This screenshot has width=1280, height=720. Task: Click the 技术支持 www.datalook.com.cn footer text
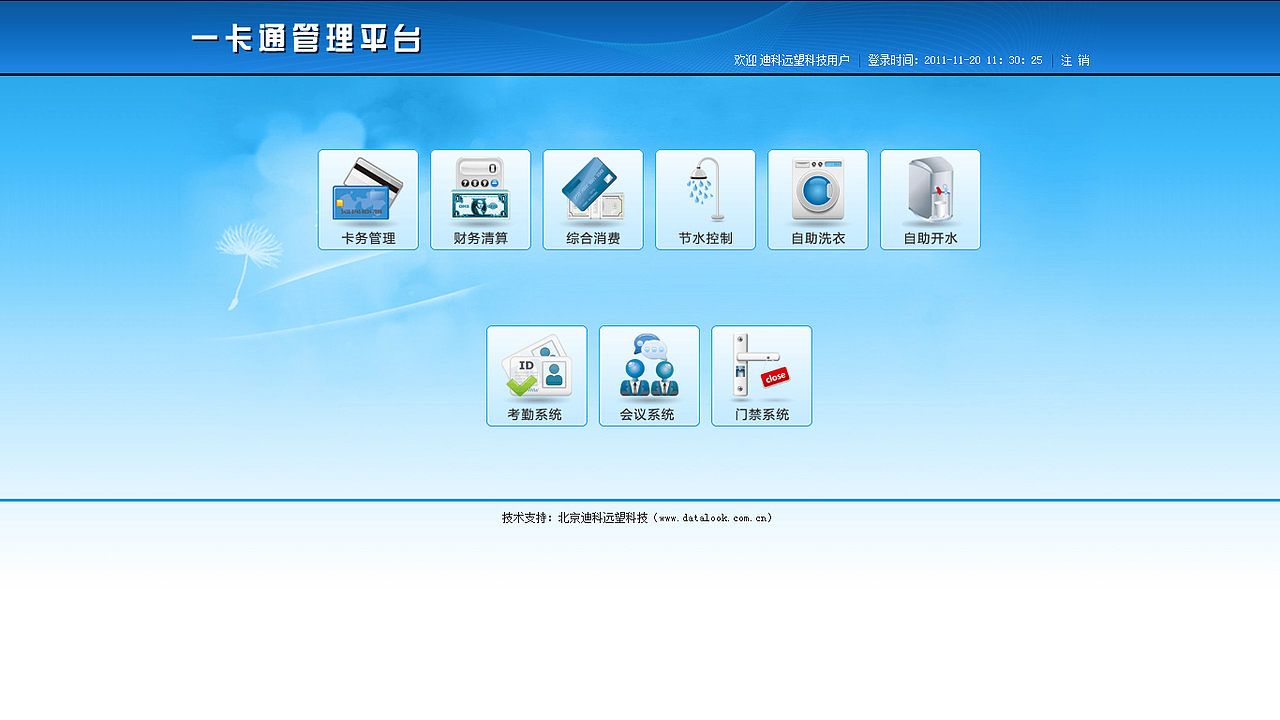coord(637,518)
